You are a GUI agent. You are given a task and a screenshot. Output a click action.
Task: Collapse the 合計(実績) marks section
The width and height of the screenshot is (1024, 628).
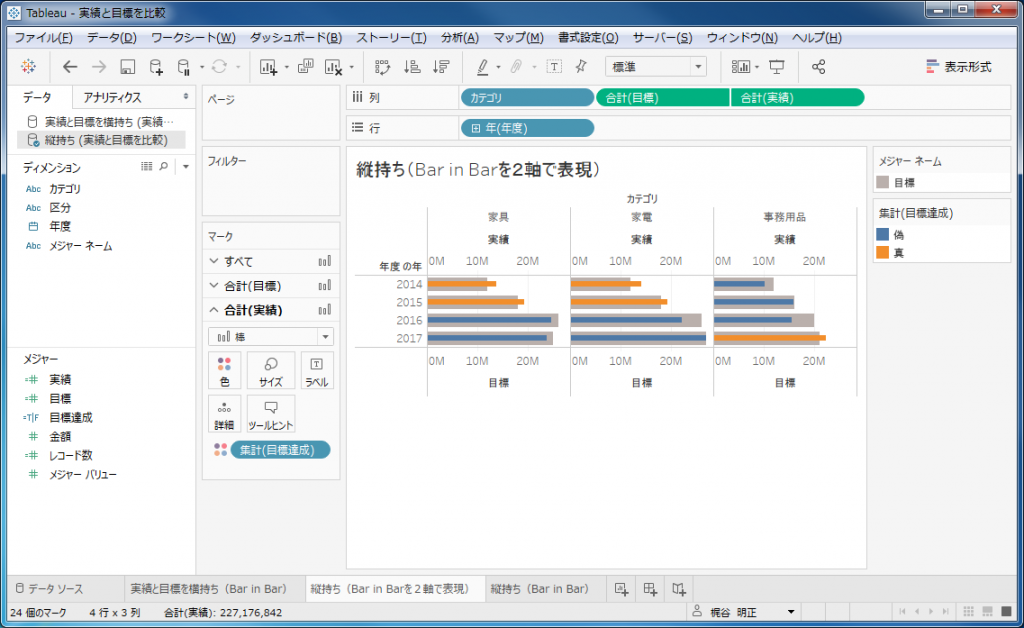tap(213, 310)
